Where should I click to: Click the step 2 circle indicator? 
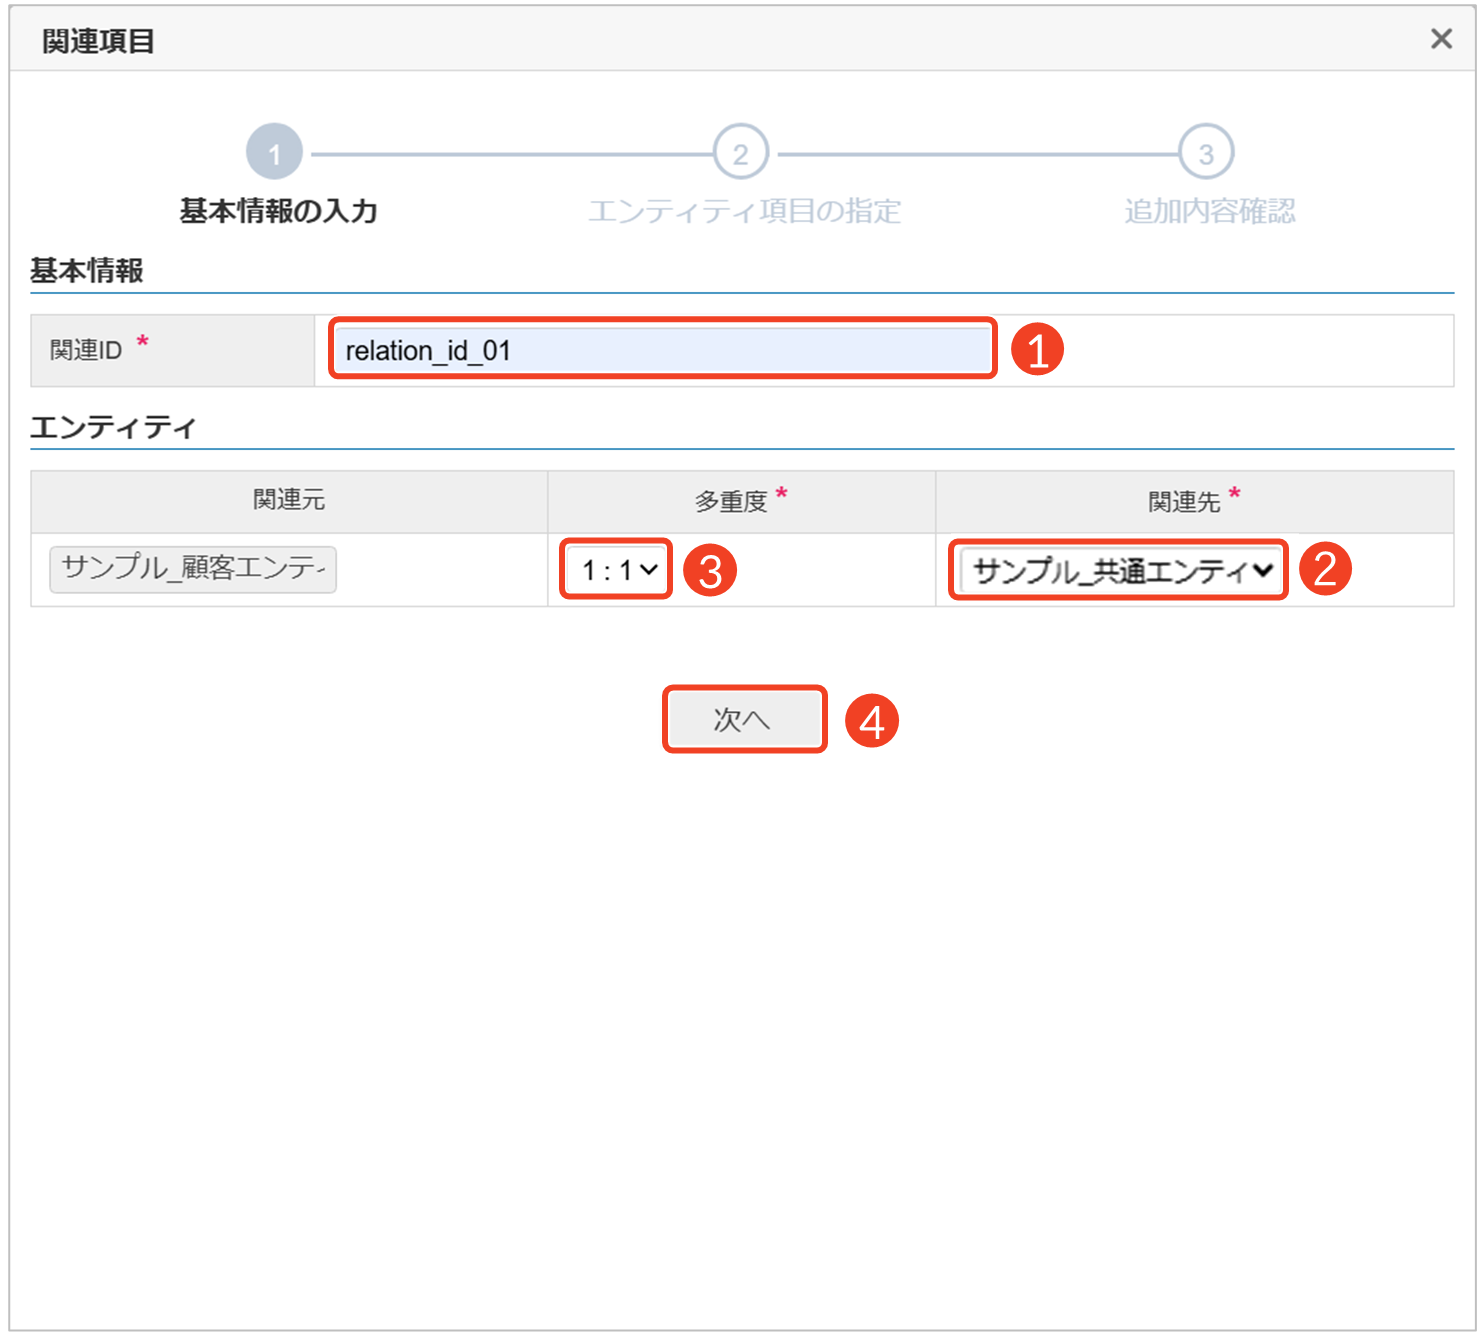[x=740, y=153]
